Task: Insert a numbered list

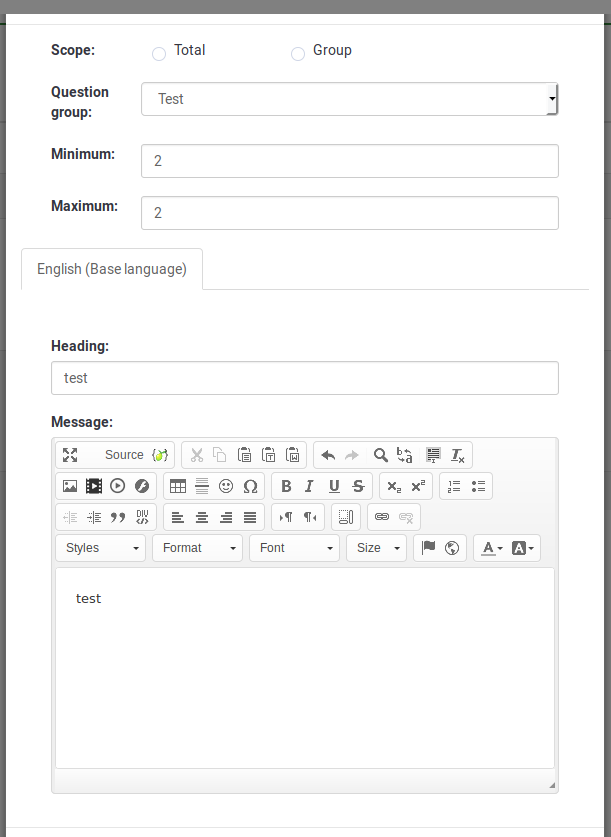Action: 454,486
